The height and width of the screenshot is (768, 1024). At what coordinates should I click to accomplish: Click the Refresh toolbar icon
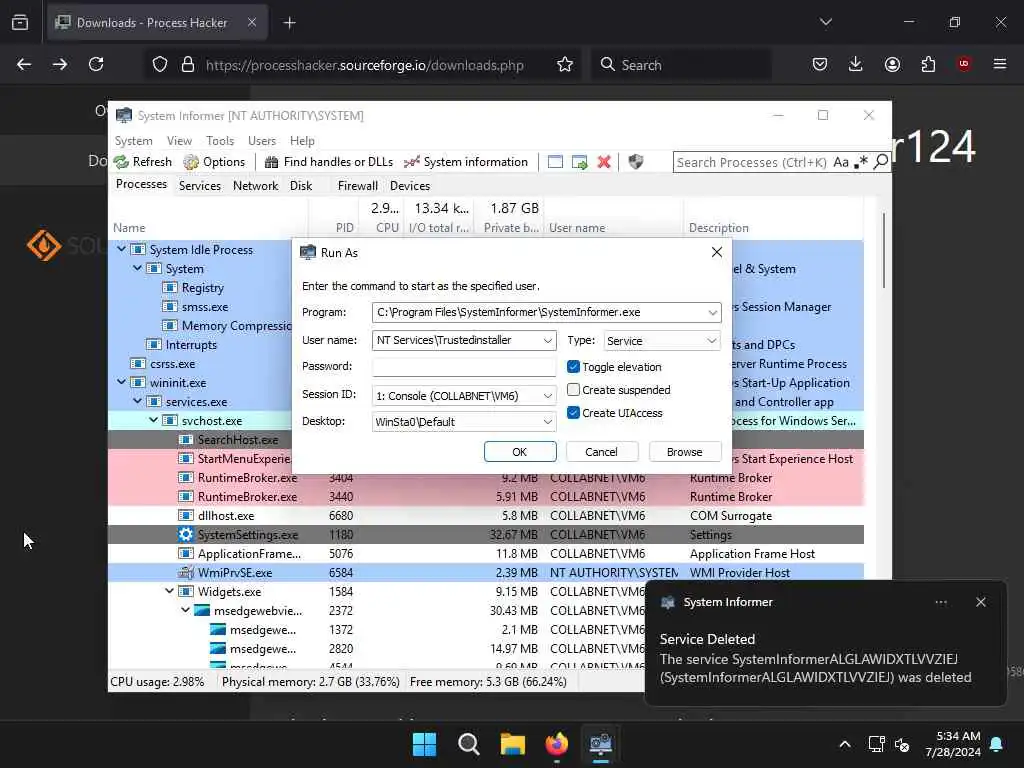point(121,162)
